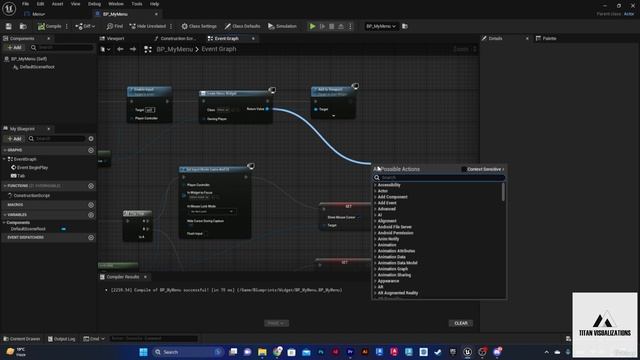Viewport: 640px width, 360px height.
Task: Open the Unreal Engine logo menu
Action: 9,8
